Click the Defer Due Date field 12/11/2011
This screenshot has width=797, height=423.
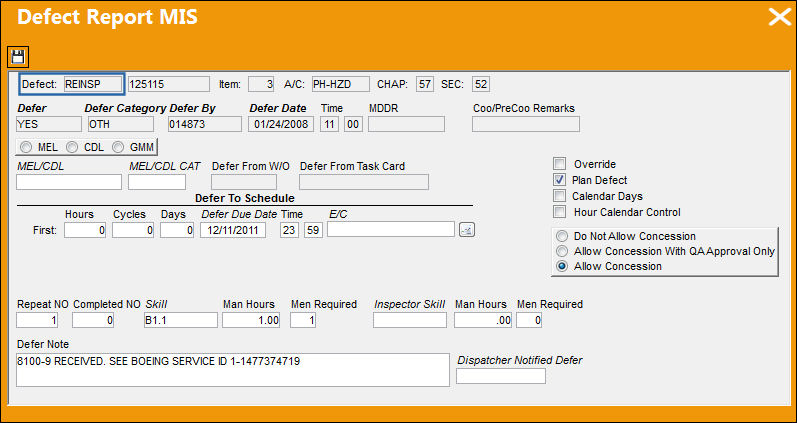(x=233, y=230)
